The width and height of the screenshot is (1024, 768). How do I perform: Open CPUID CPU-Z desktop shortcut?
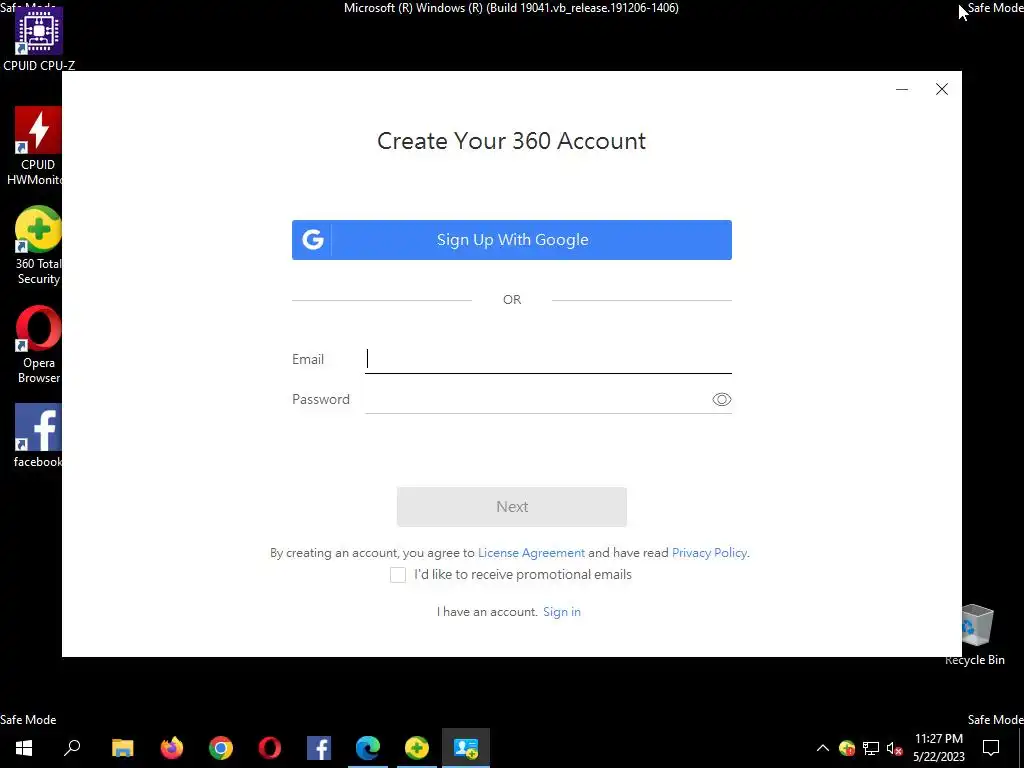point(39,39)
